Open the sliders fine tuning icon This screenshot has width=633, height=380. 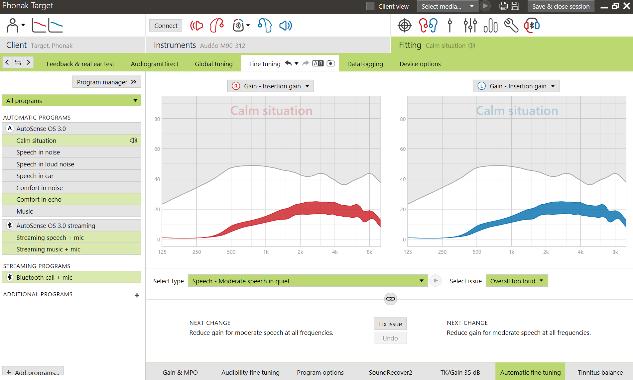point(470,25)
